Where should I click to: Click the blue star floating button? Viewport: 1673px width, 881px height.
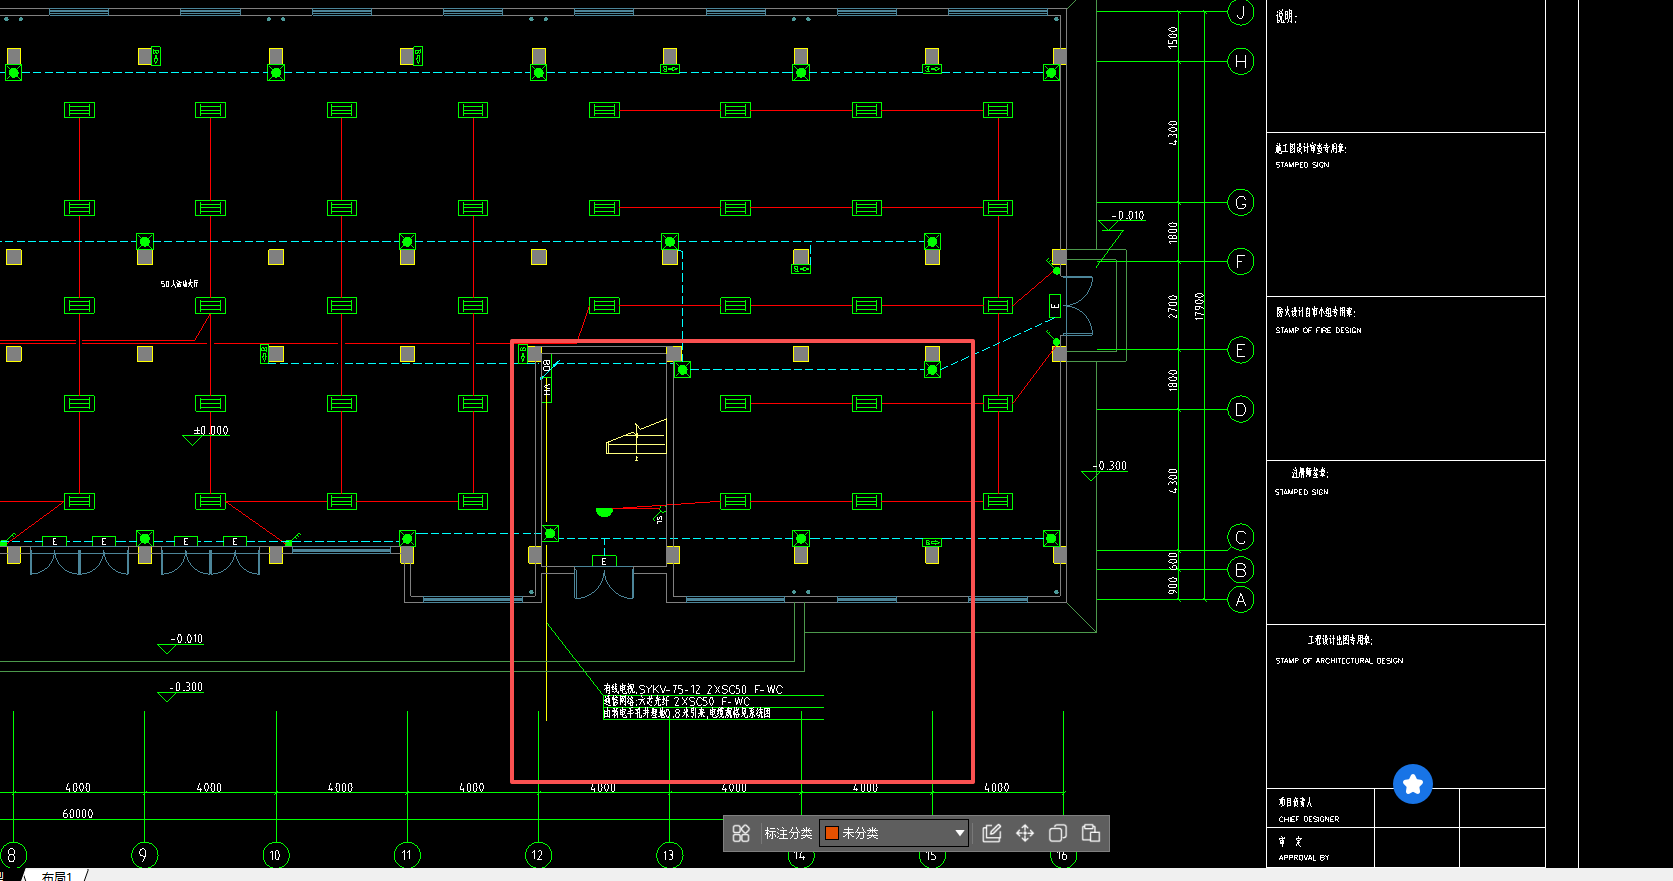pyautogui.click(x=1413, y=784)
